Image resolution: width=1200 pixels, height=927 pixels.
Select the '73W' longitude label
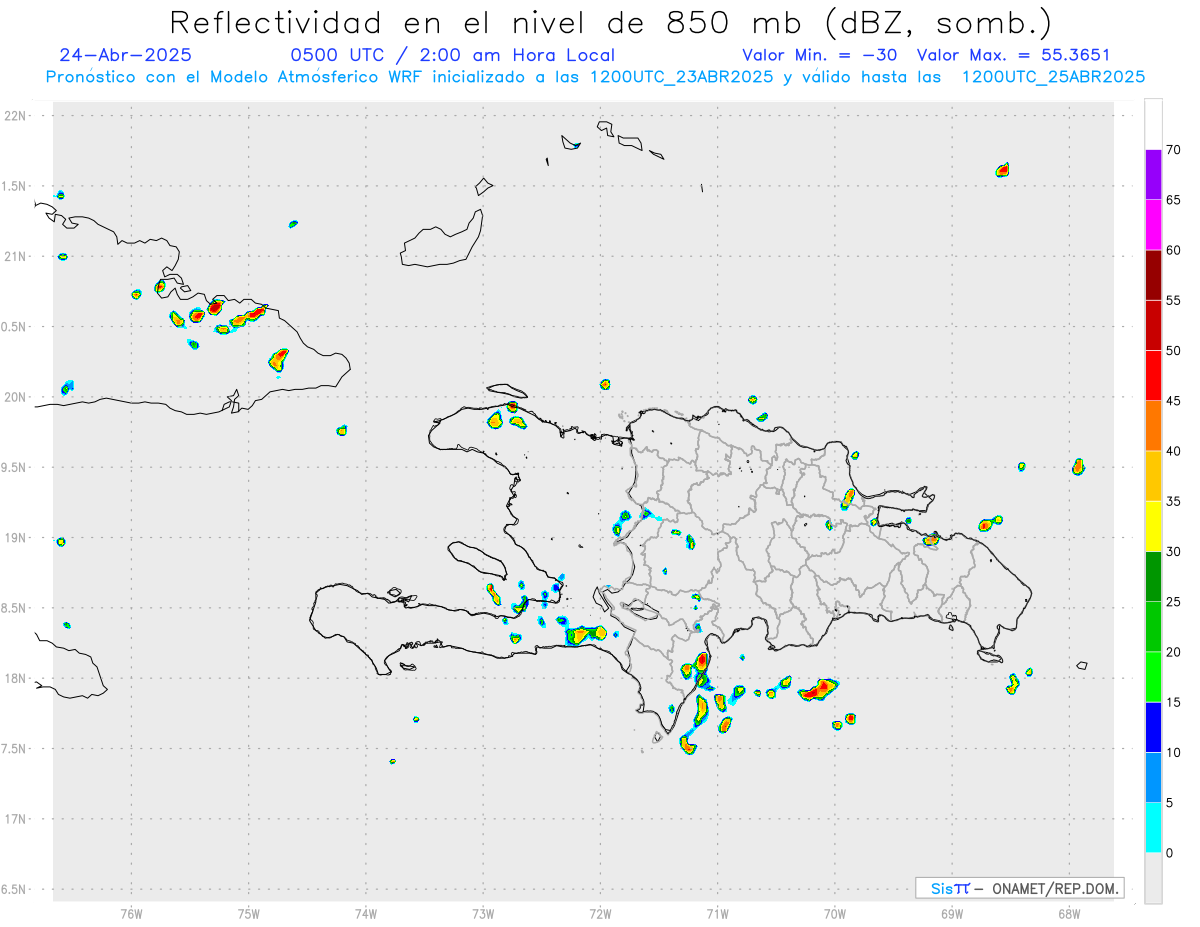coord(483,913)
